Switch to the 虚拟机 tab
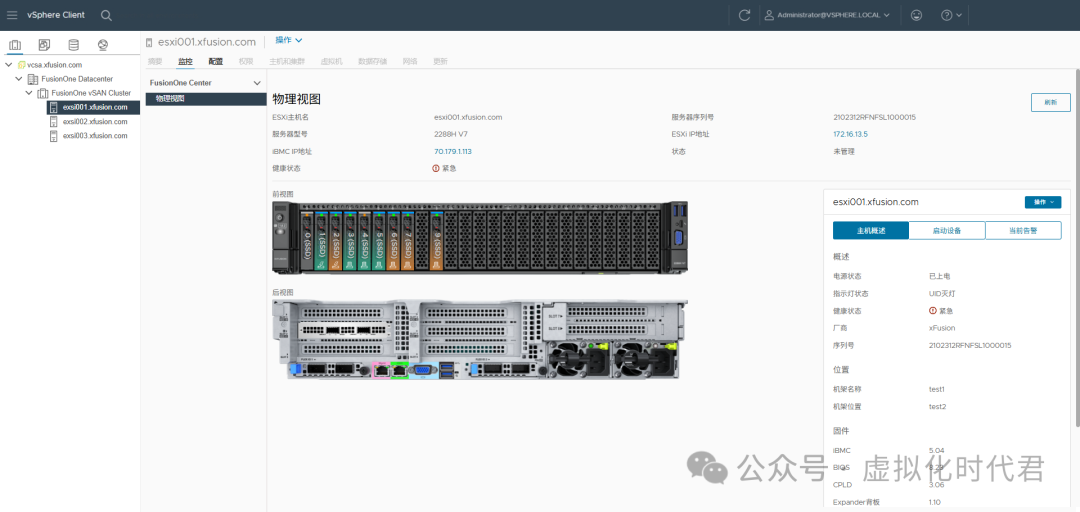Screen dimensions: 1080x512 331,61
